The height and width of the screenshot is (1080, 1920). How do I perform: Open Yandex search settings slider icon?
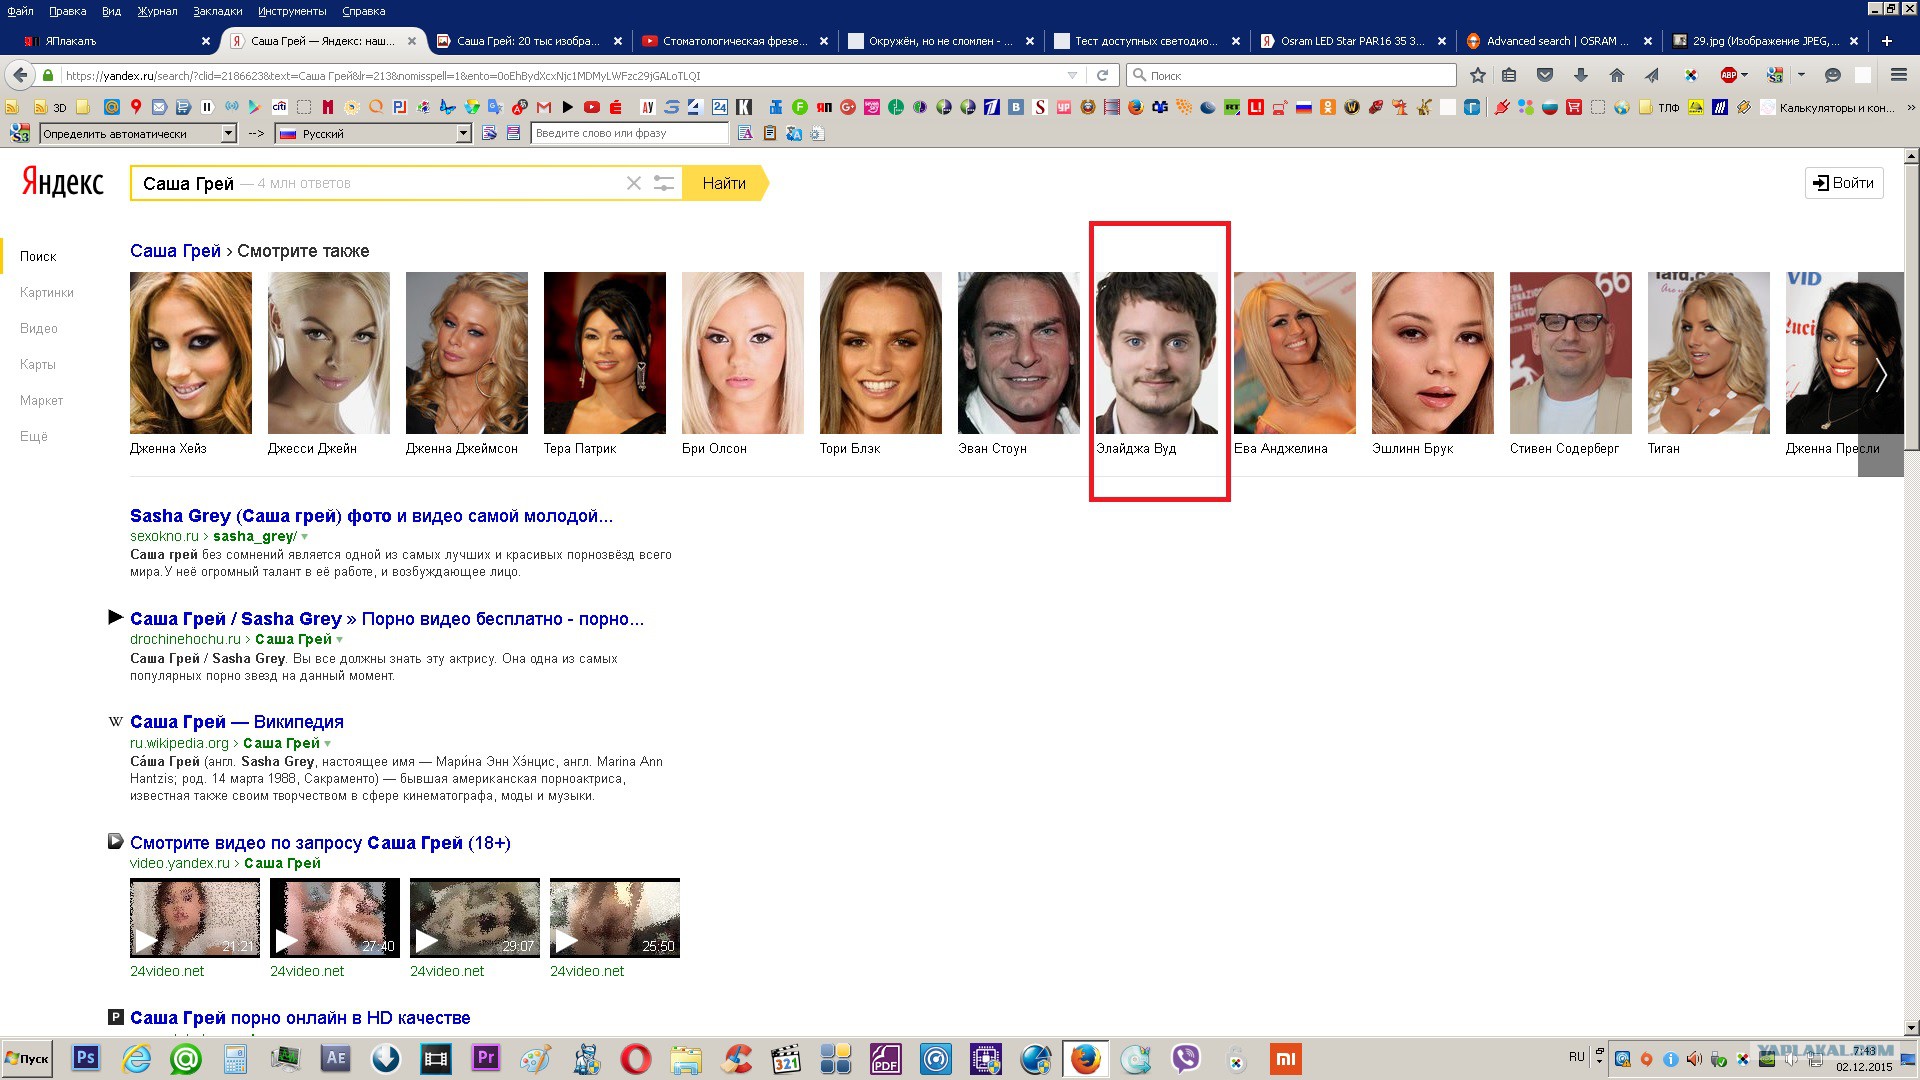[663, 183]
